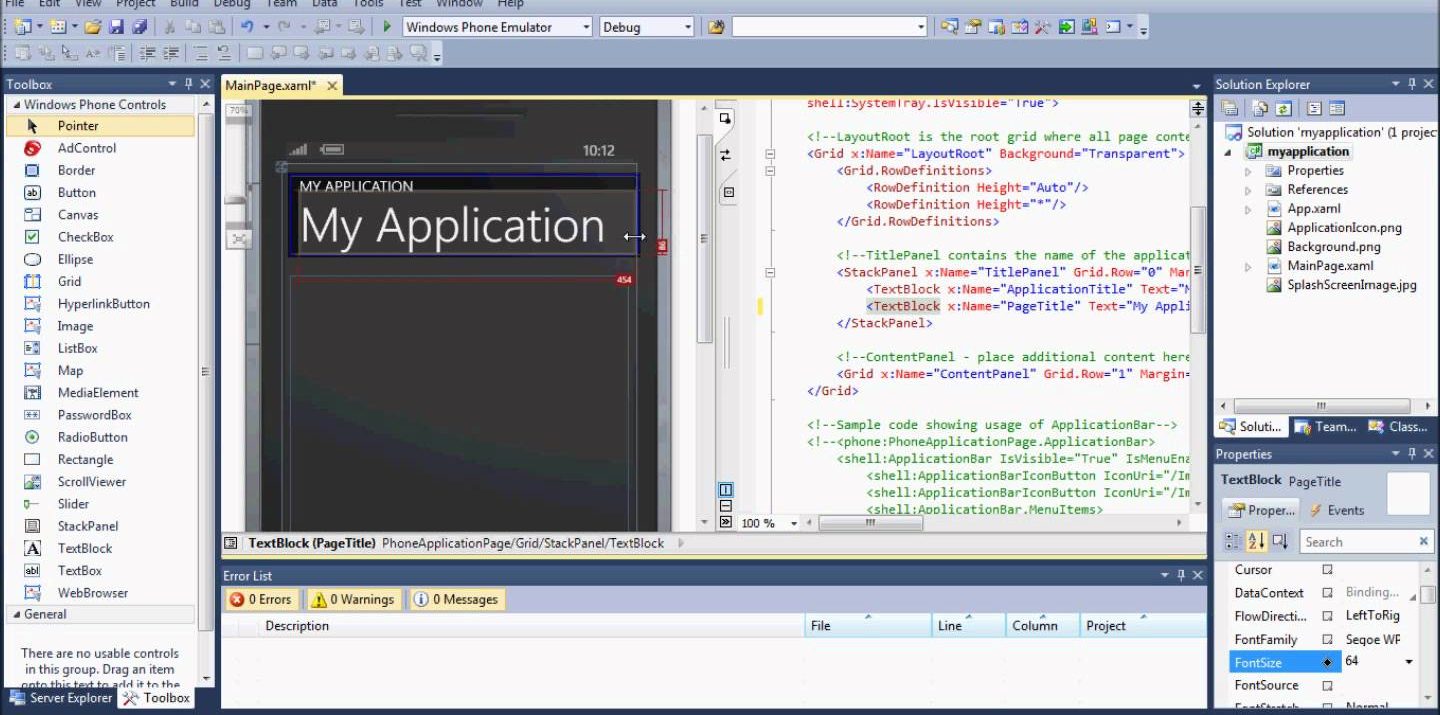Click the designer zoom slider
This screenshot has height=715, width=1440.
click(x=236, y=200)
